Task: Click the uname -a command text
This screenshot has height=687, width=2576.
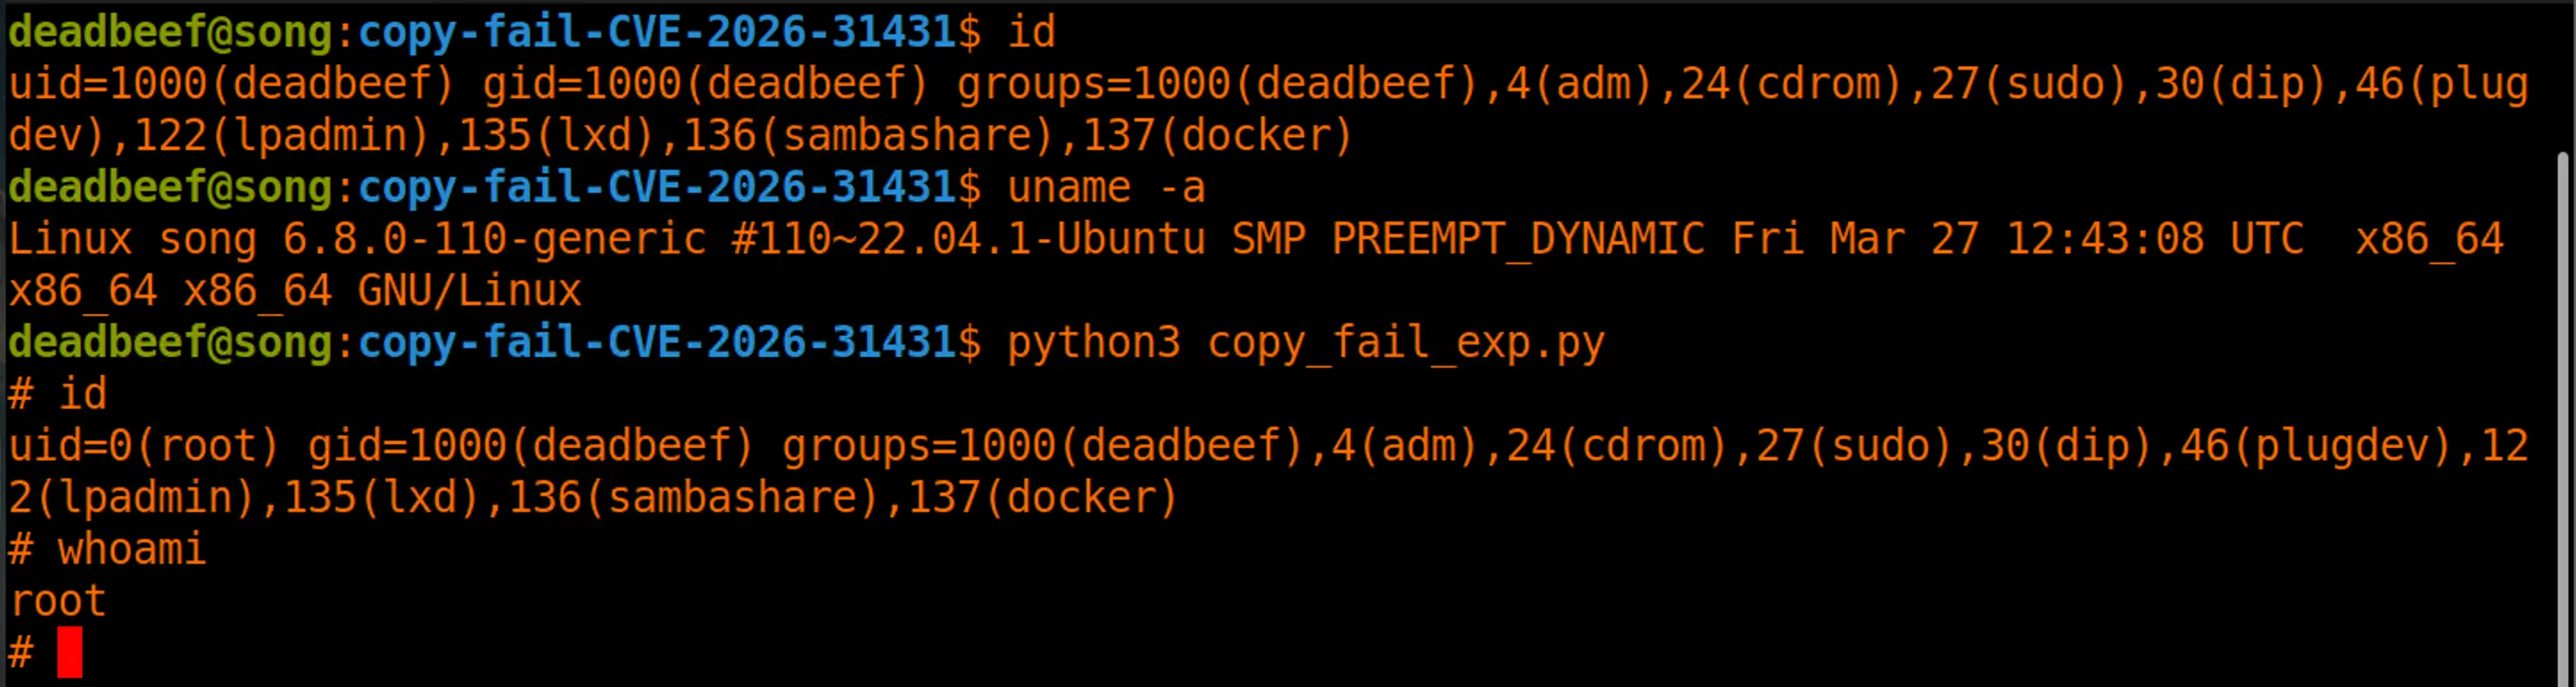Action: (1106, 188)
